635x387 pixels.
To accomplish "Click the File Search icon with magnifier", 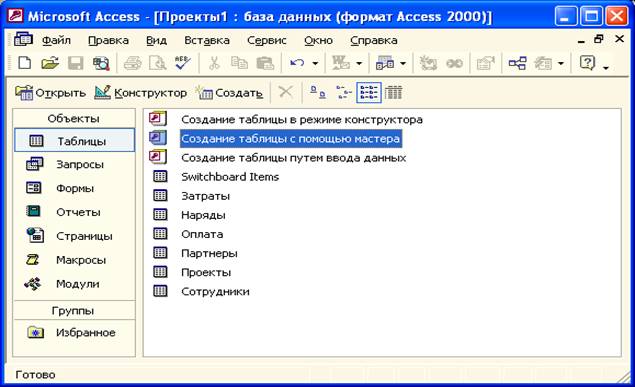I will tap(101, 63).
